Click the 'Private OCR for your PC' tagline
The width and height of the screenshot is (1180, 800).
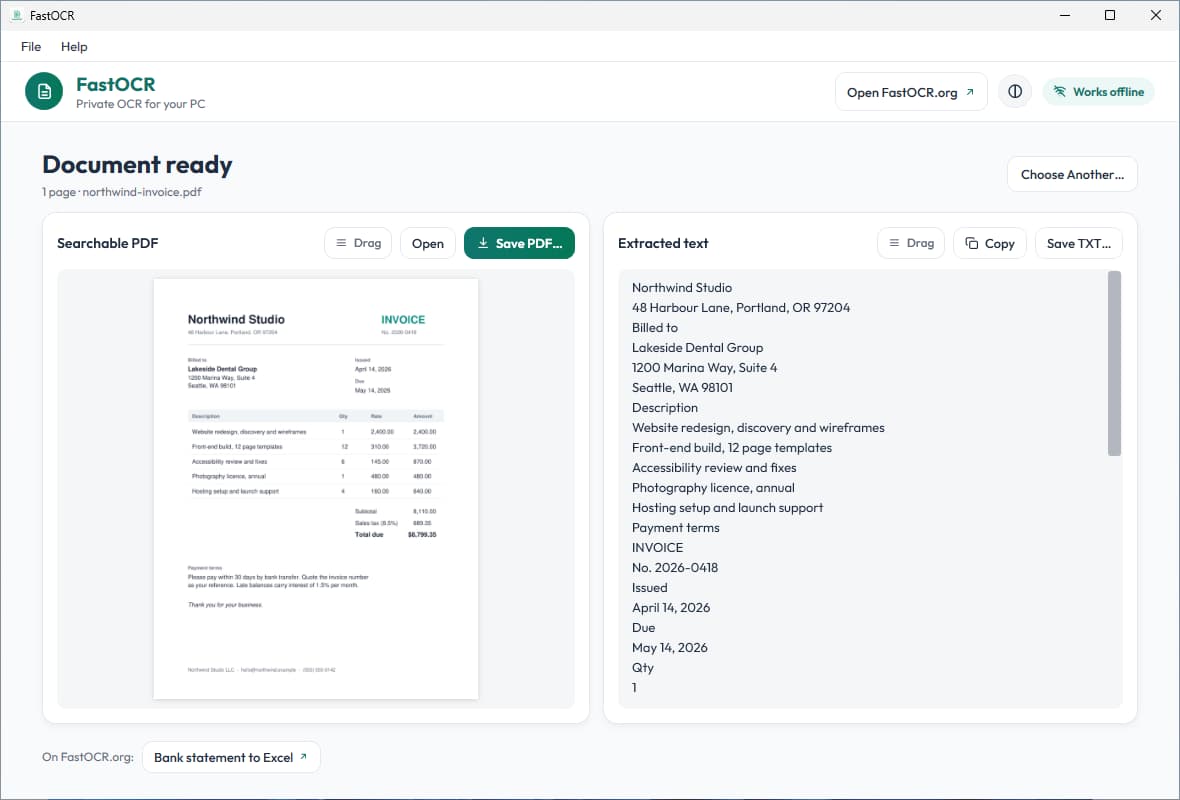(141, 104)
